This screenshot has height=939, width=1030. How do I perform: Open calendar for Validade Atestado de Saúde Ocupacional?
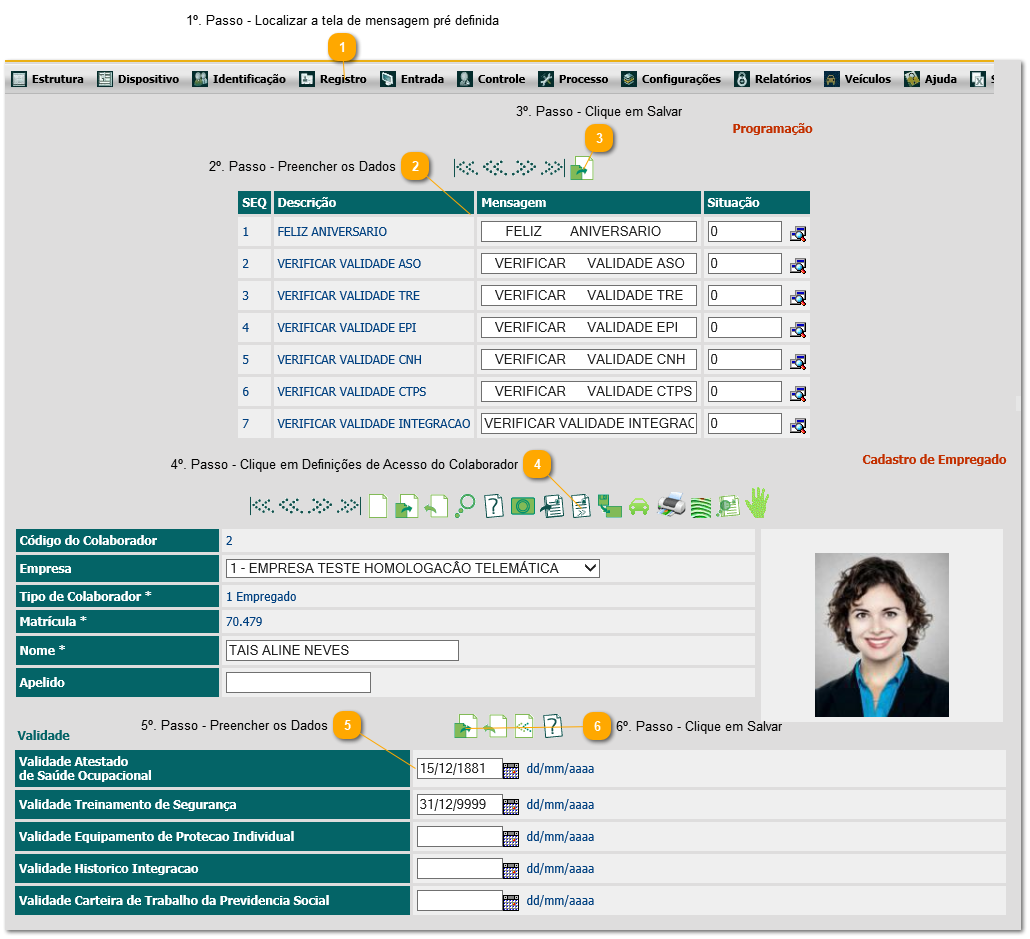510,770
